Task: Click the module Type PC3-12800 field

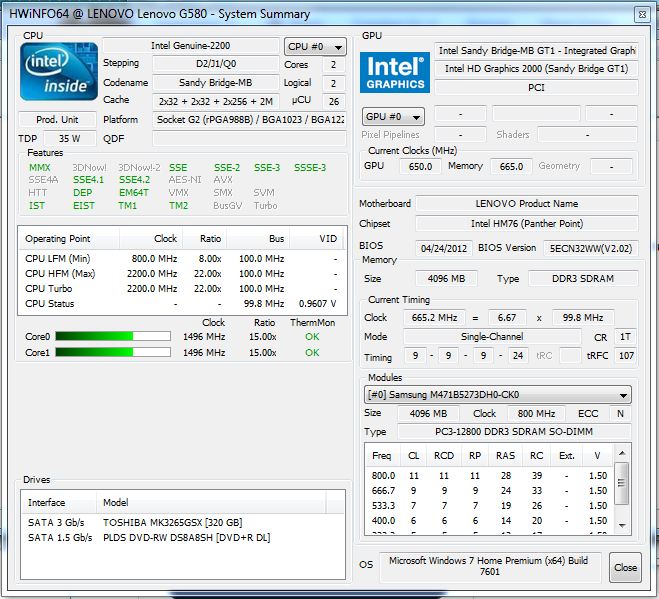Action: pyautogui.click(x=514, y=432)
